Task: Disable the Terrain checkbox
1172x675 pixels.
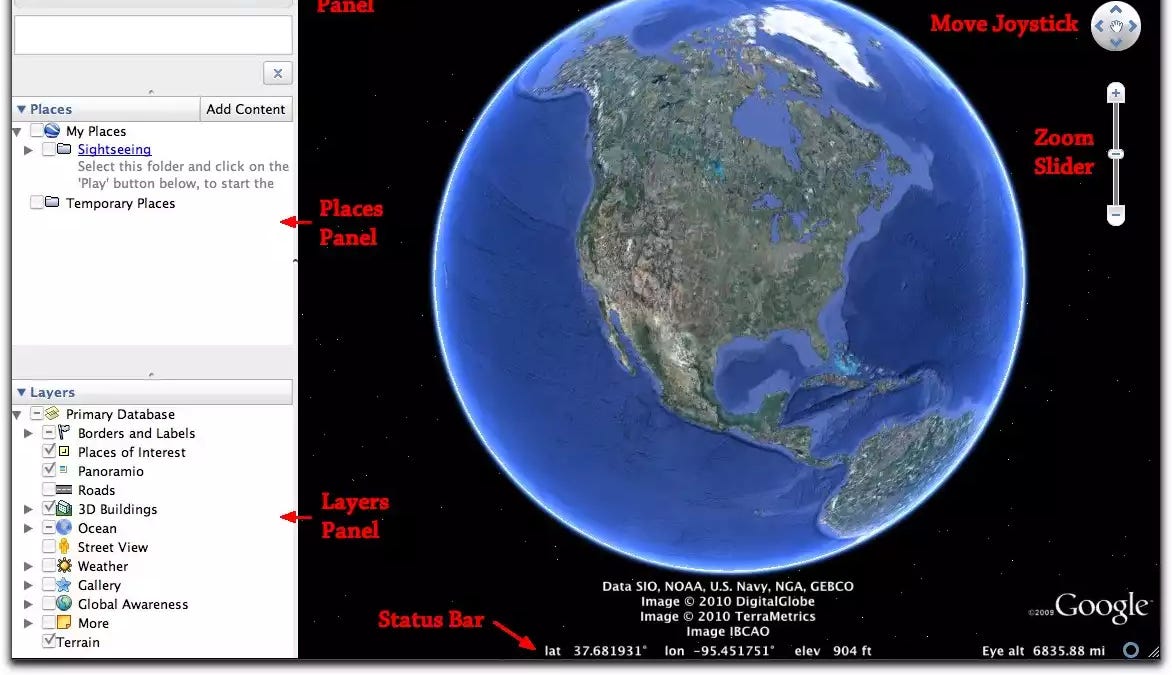Action: tap(48, 642)
